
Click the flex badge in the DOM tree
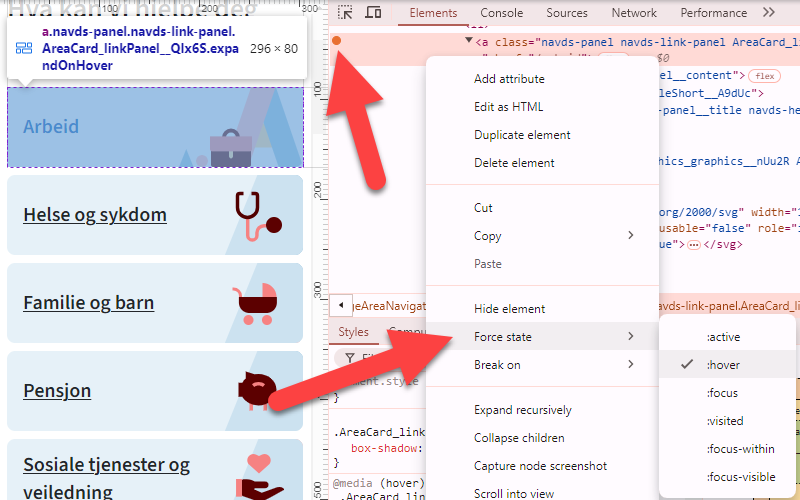(x=764, y=76)
